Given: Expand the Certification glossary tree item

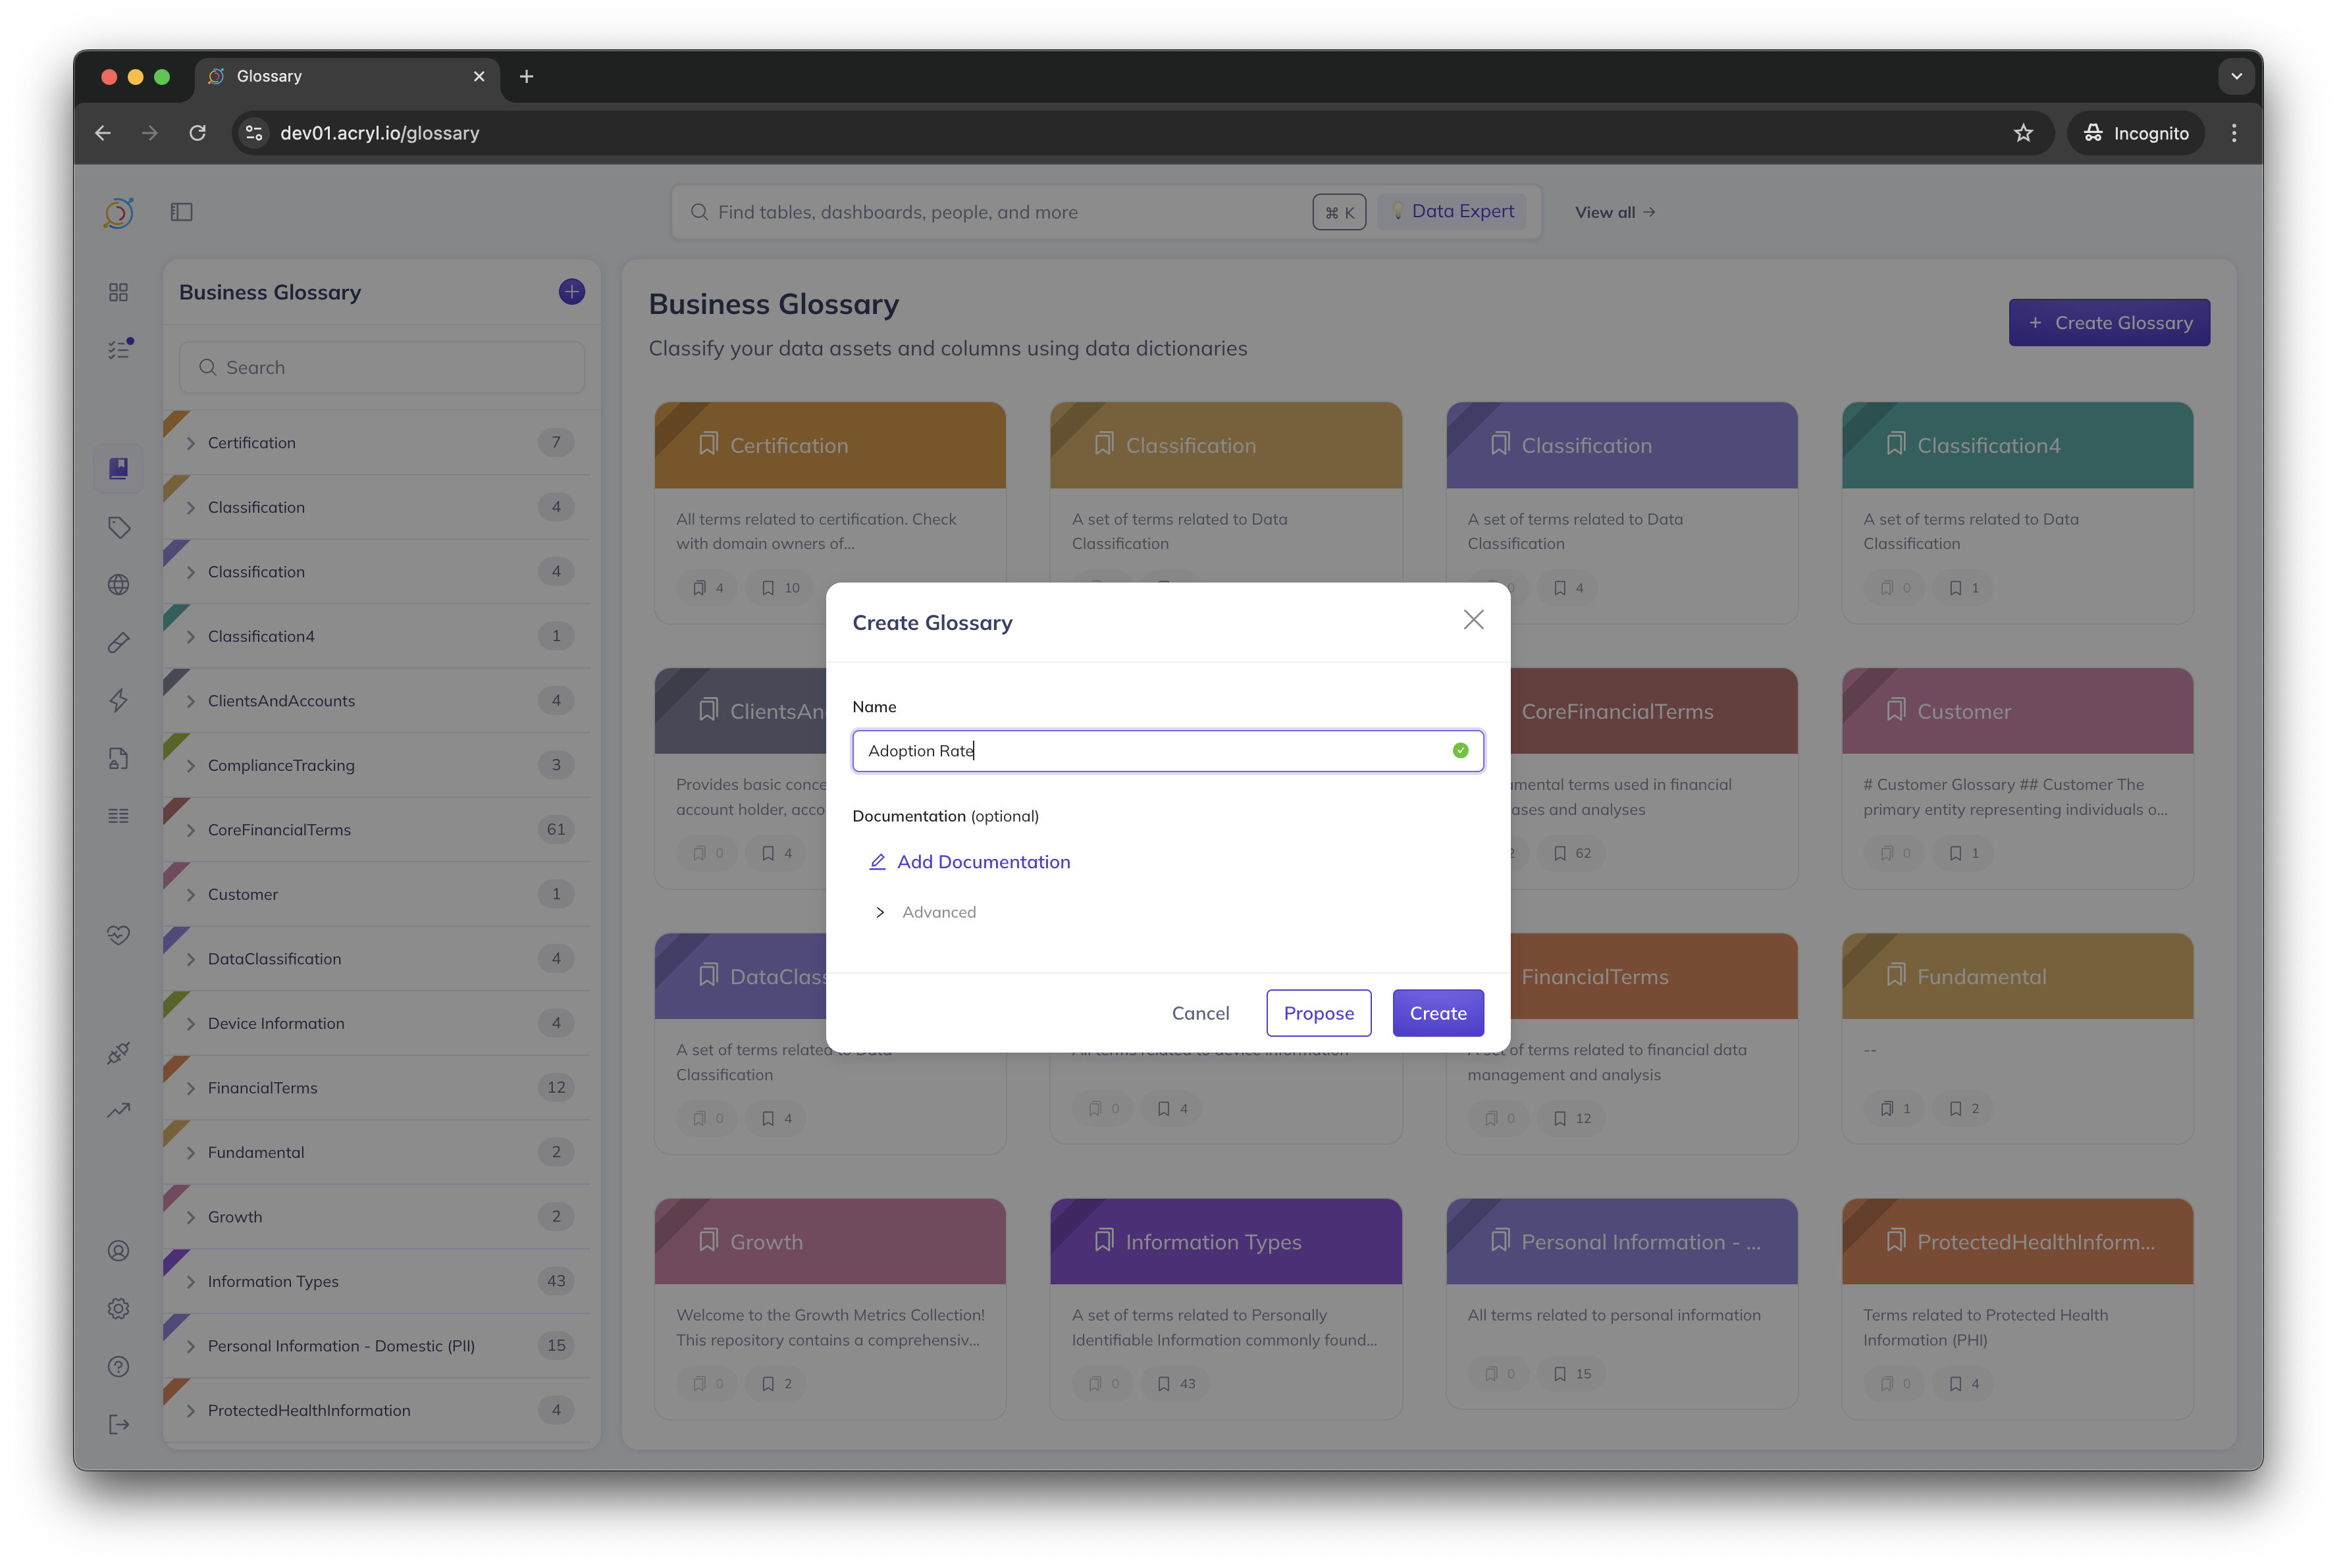Looking at the screenshot, I should pyautogui.click(x=191, y=443).
